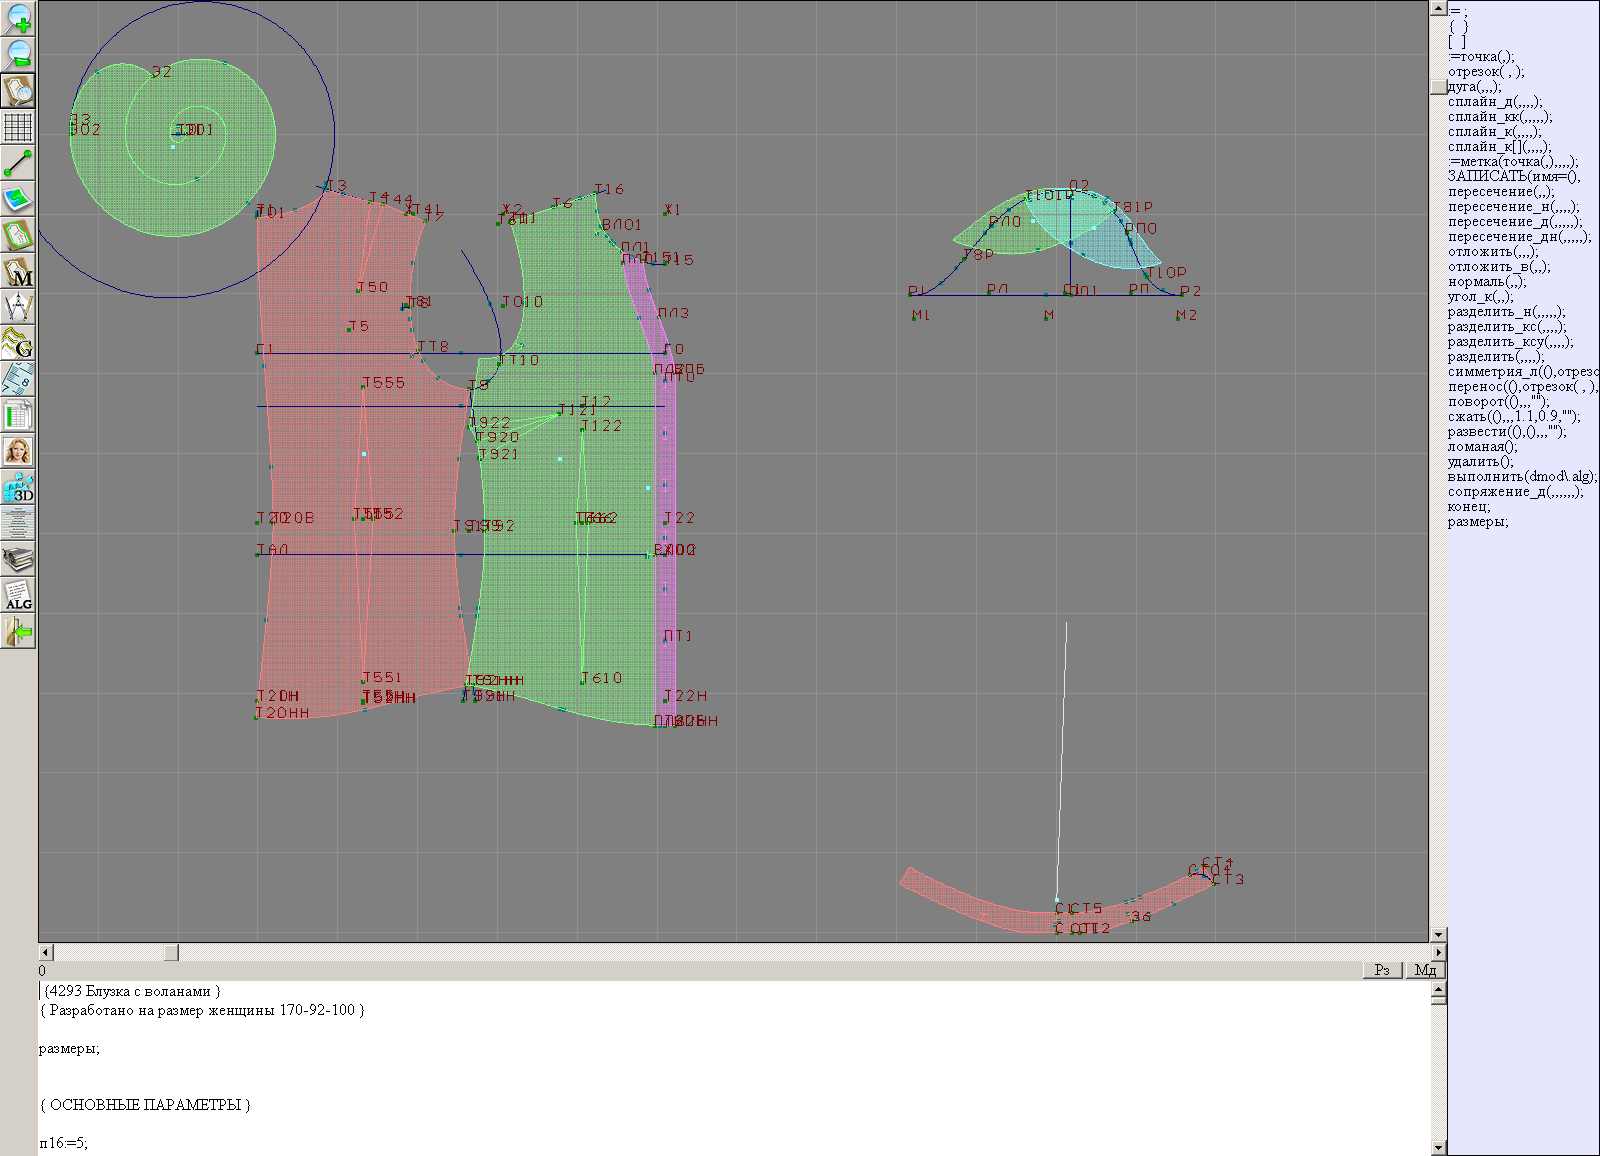1600x1156 pixels.
Task: Select the compass measuring tool icon
Action: coord(18,307)
